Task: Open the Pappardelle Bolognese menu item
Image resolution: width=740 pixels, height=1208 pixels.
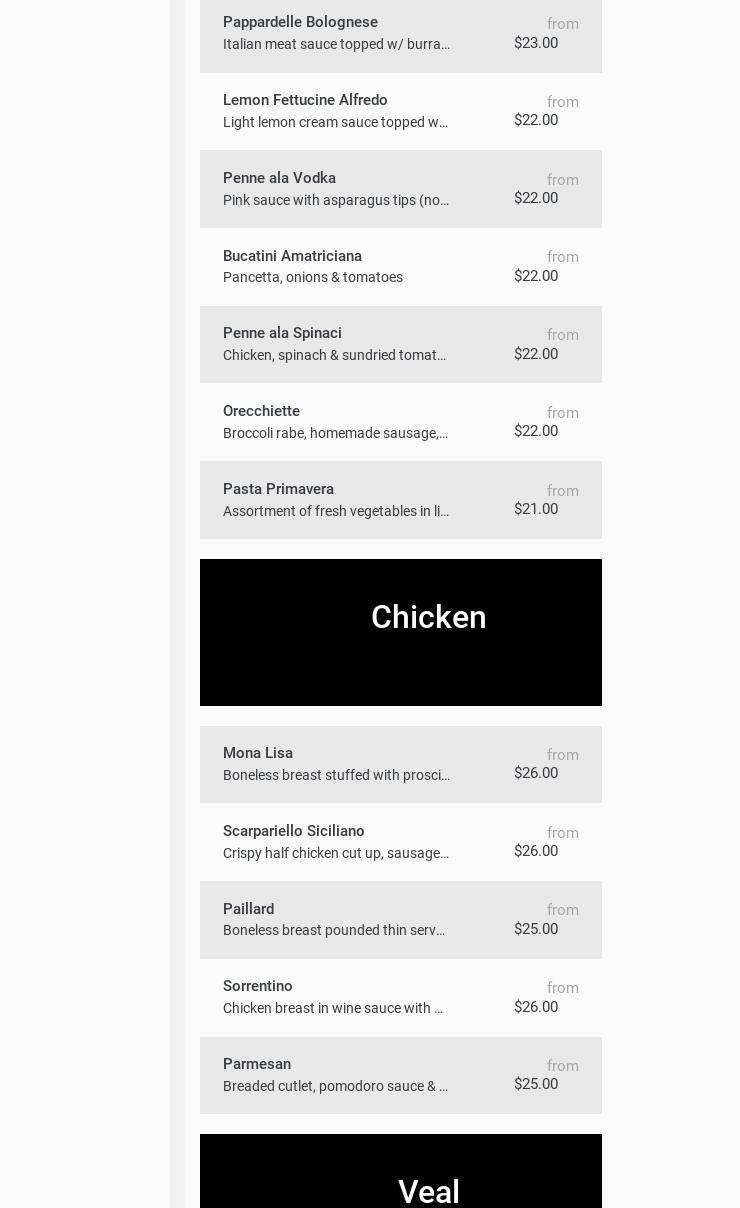Action: pyautogui.click(x=300, y=23)
